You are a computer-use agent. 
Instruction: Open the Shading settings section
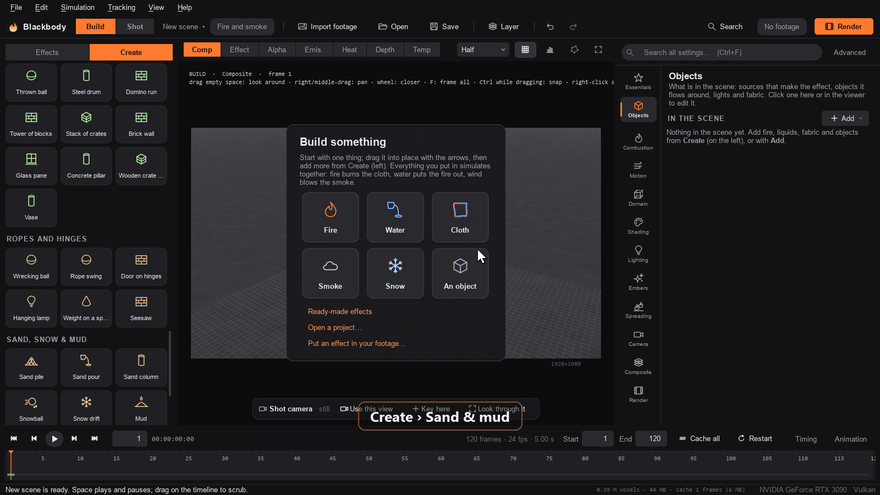click(x=638, y=226)
